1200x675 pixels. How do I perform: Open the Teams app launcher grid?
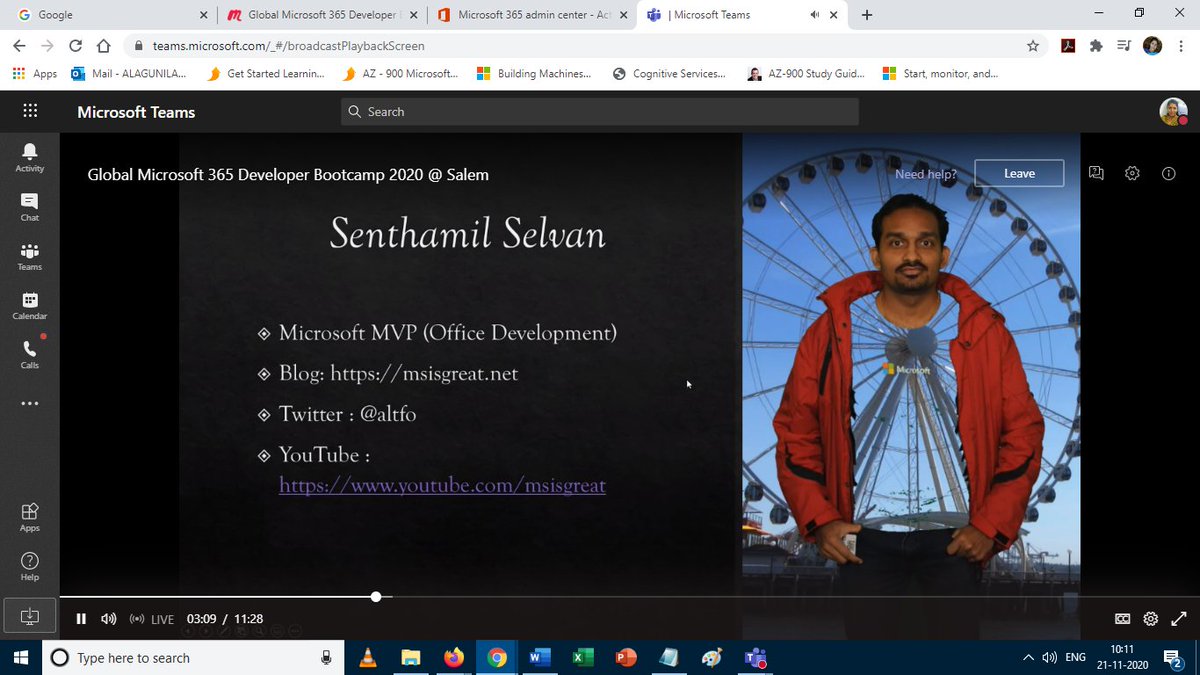pyautogui.click(x=29, y=112)
